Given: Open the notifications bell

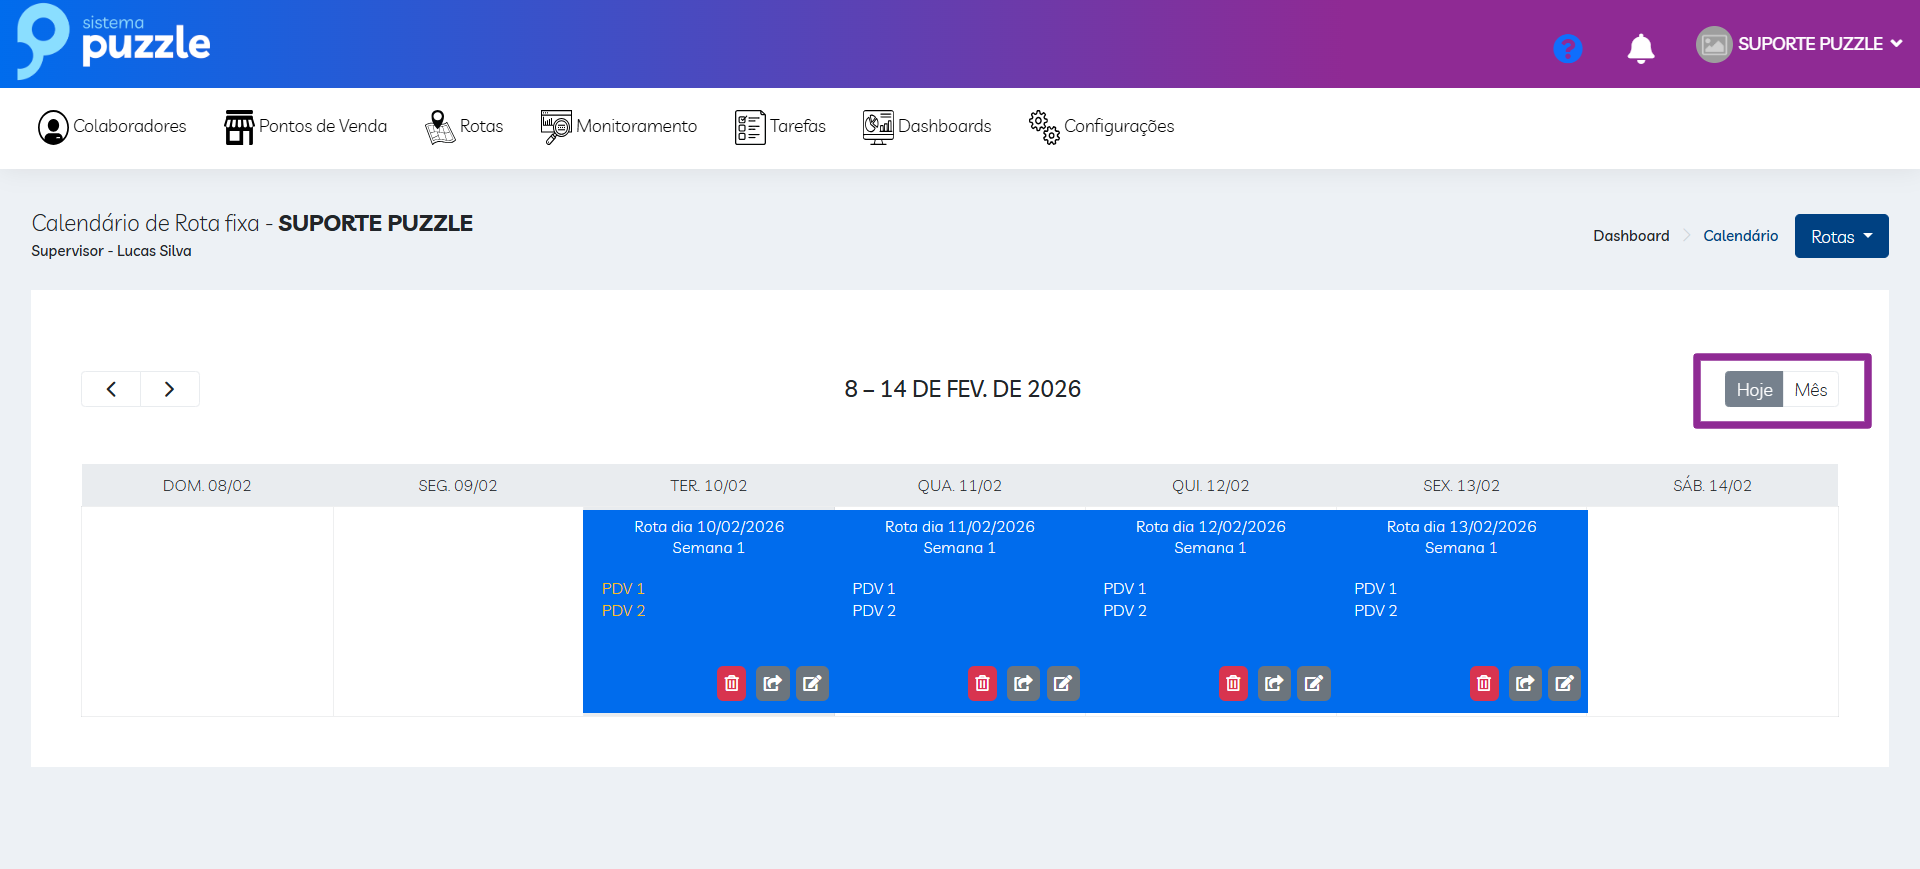Looking at the screenshot, I should coord(1640,48).
